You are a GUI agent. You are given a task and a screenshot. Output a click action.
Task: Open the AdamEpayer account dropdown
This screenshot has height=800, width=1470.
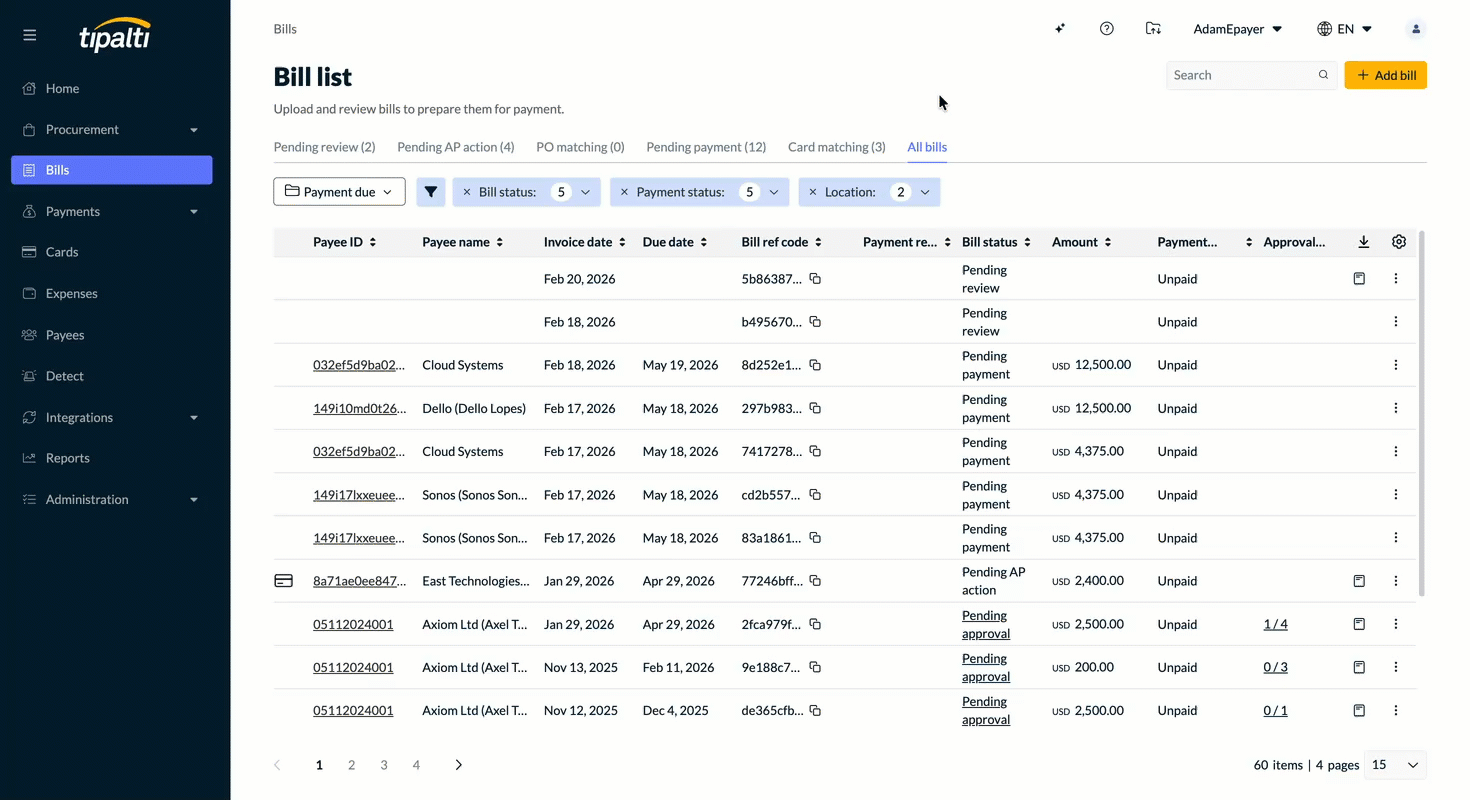[1238, 29]
